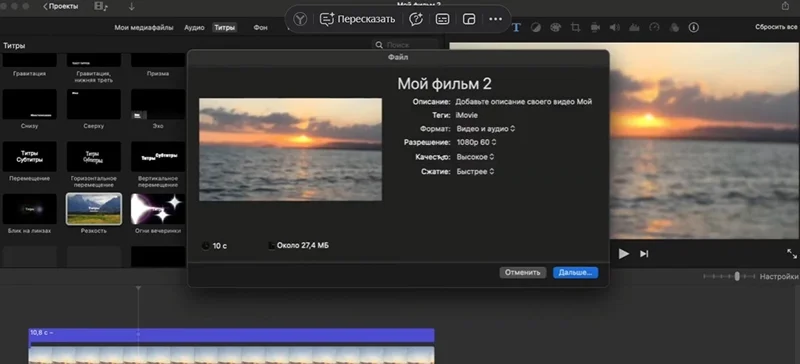Screen dimensions: 800x364
Task: Open timeline Настройки
Action: 779,277
